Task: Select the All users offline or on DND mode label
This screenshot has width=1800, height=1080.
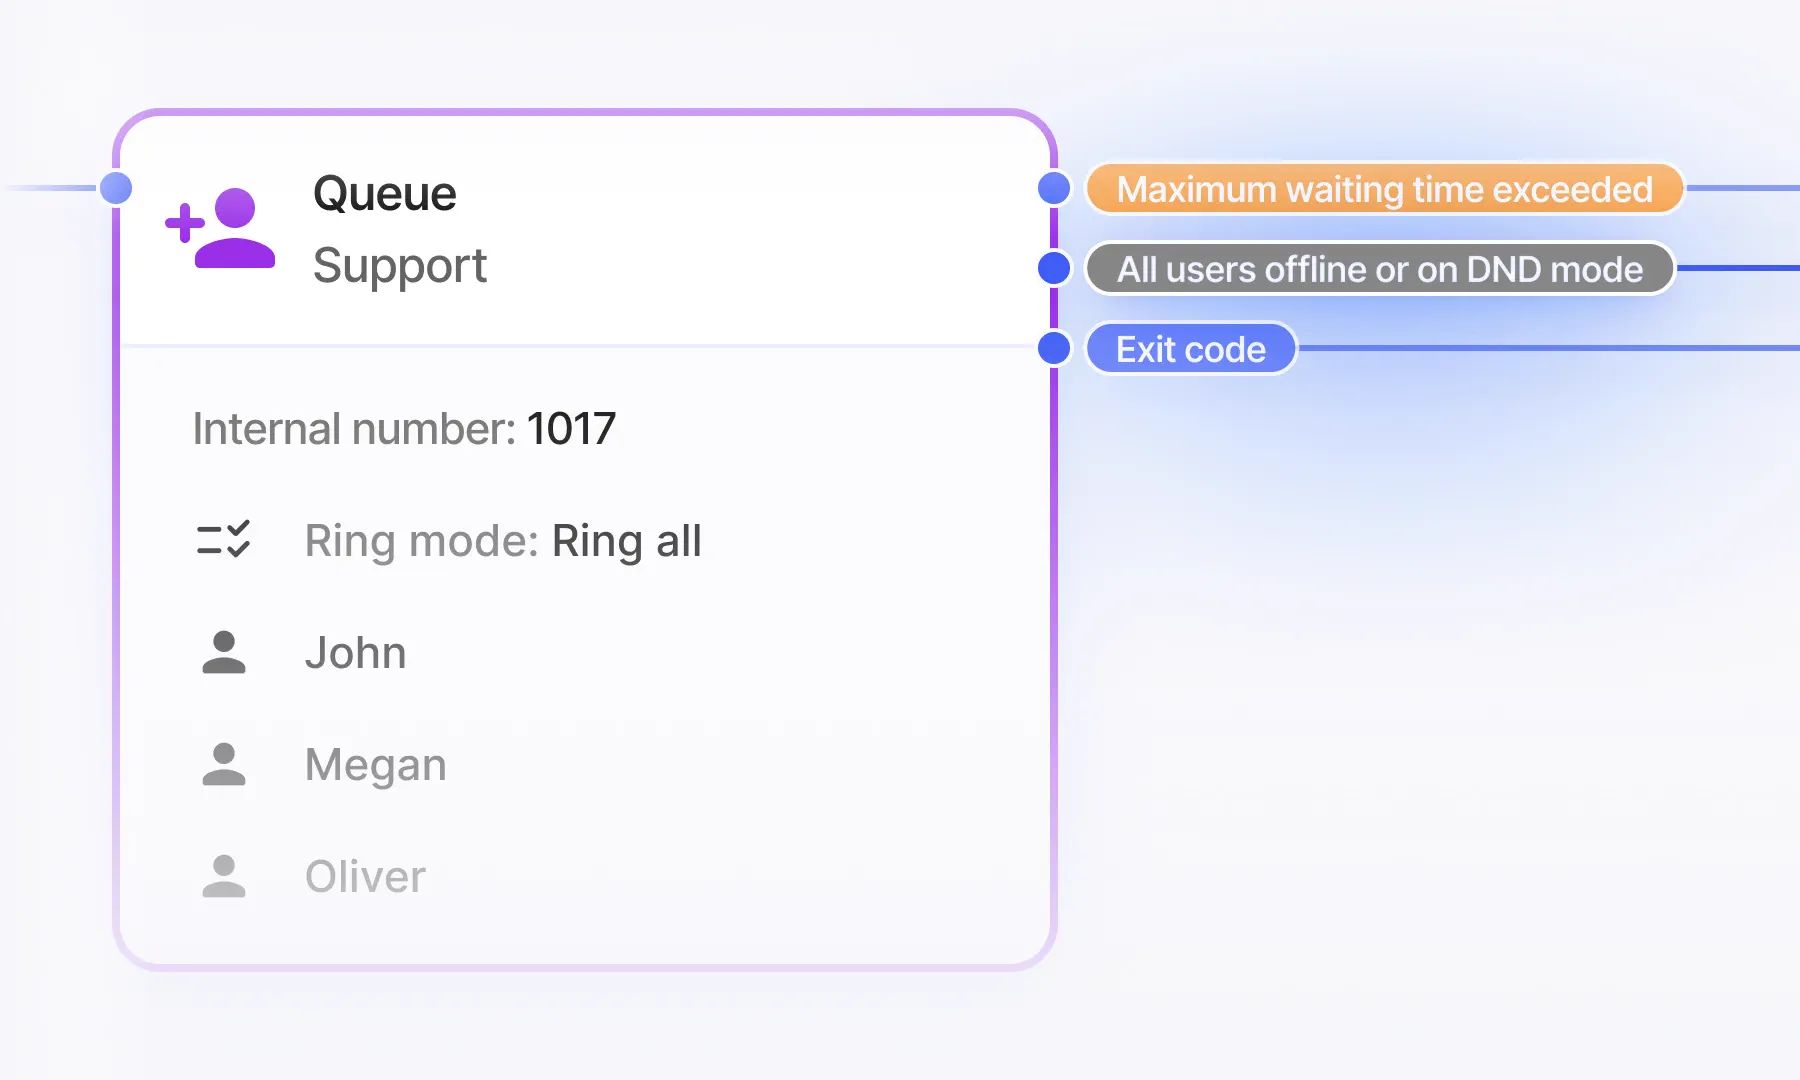Action: click(1380, 269)
